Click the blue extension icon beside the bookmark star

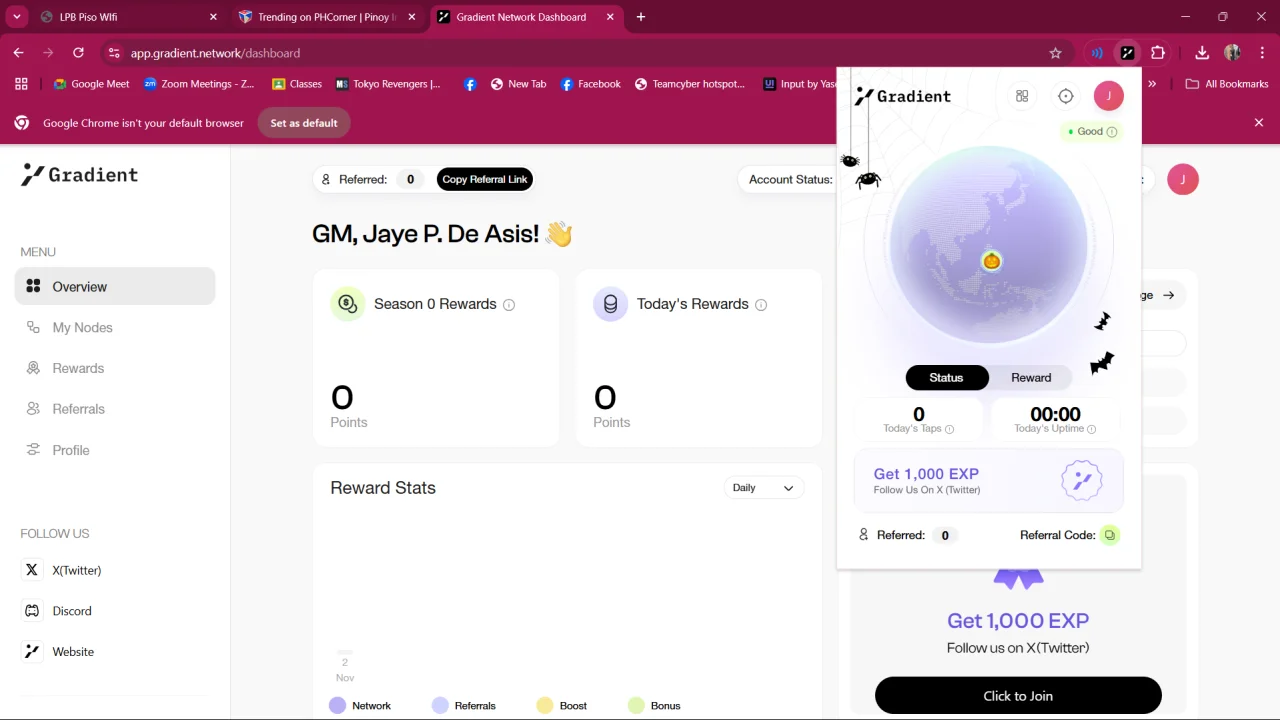coord(1097,53)
